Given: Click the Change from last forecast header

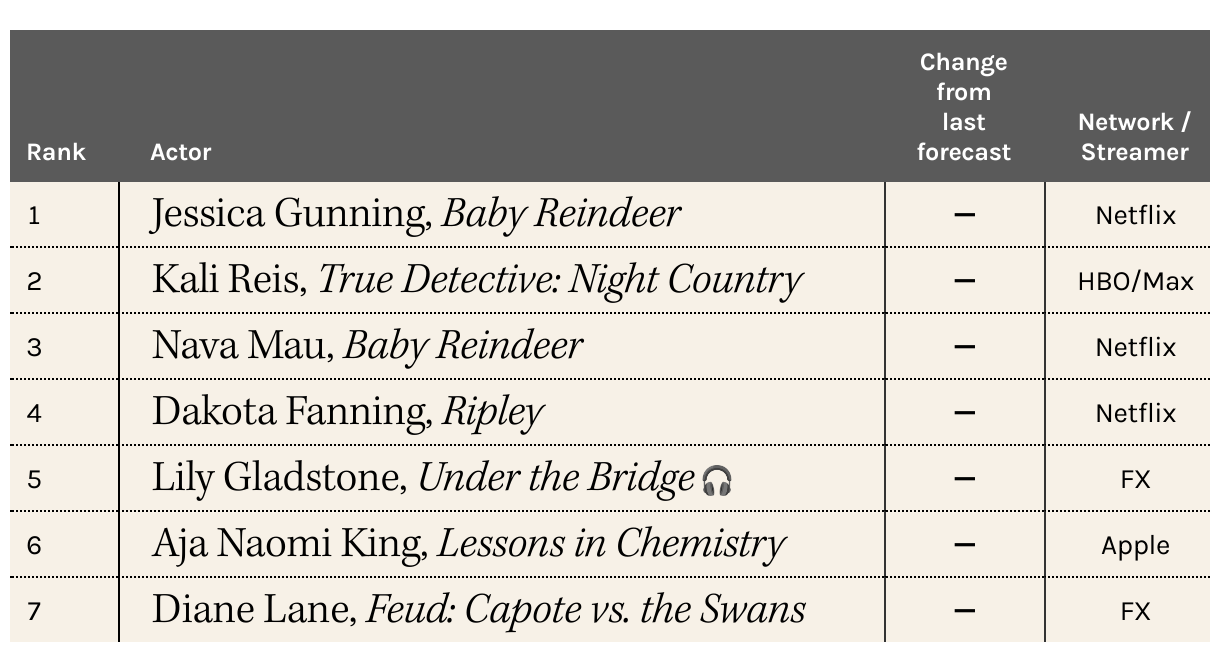Looking at the screenshot, I should click(964, 107).
